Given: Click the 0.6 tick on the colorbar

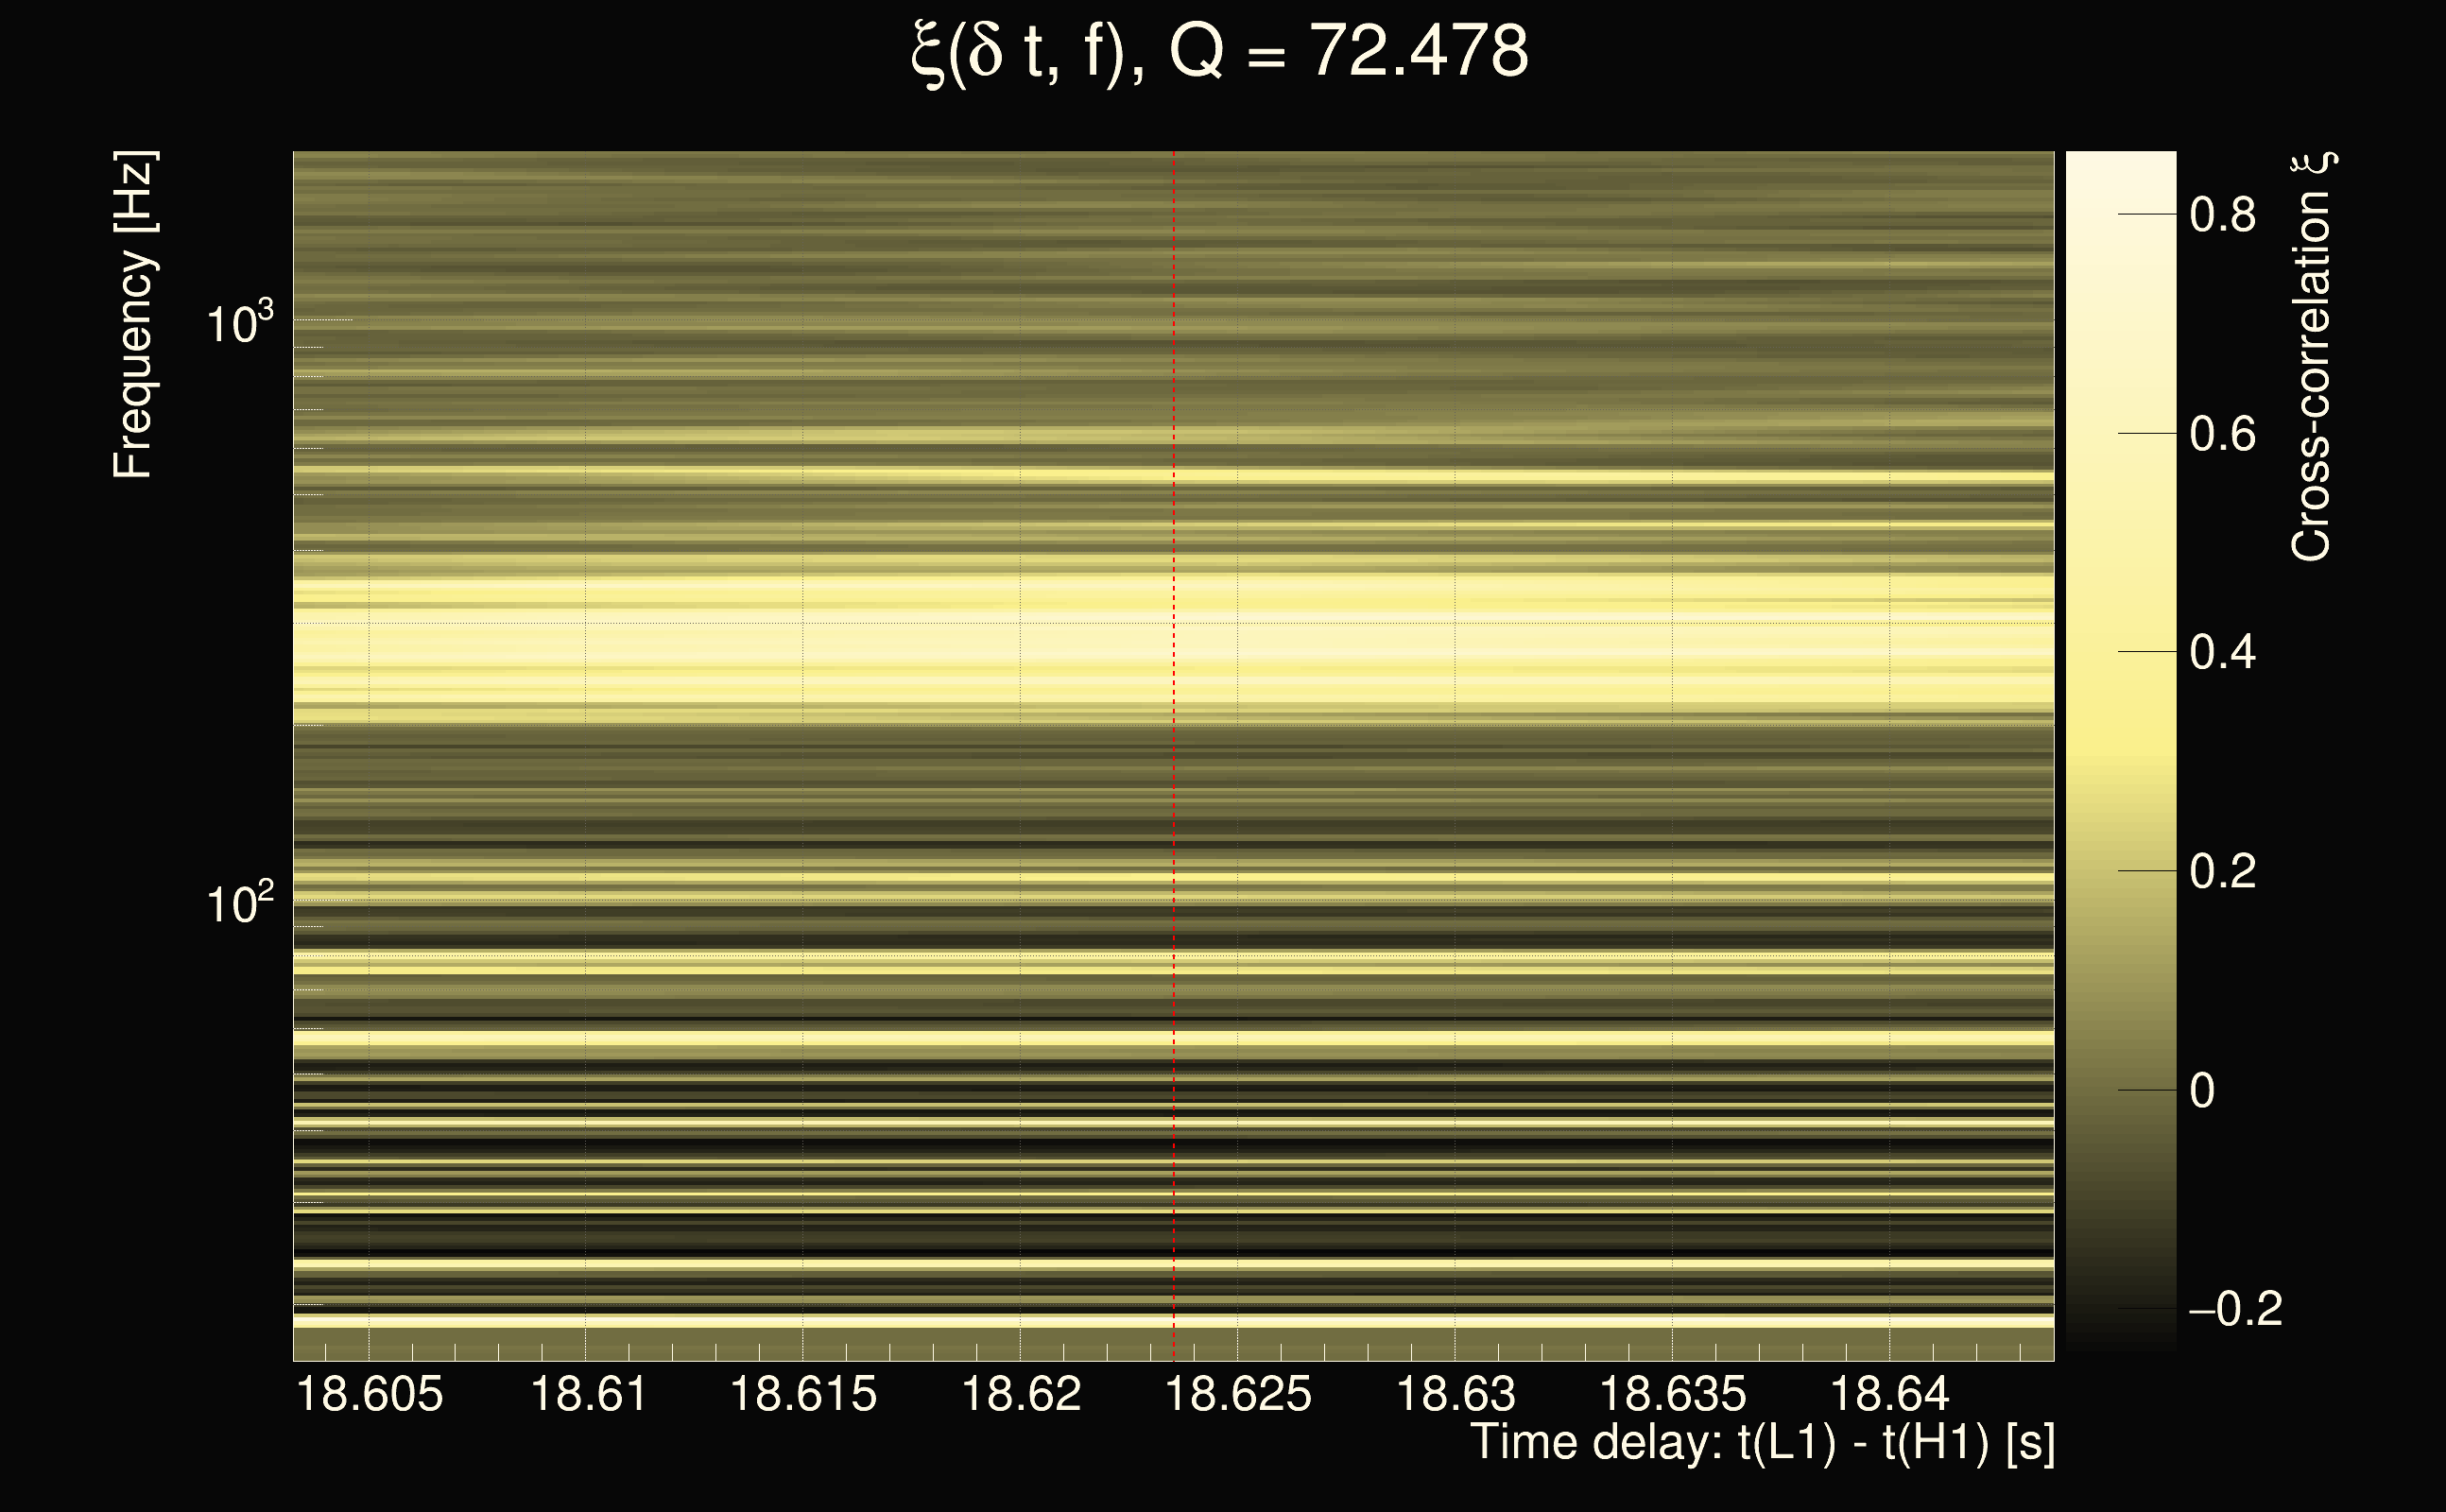Looking at the screenshot, I should coord(2222,434).
